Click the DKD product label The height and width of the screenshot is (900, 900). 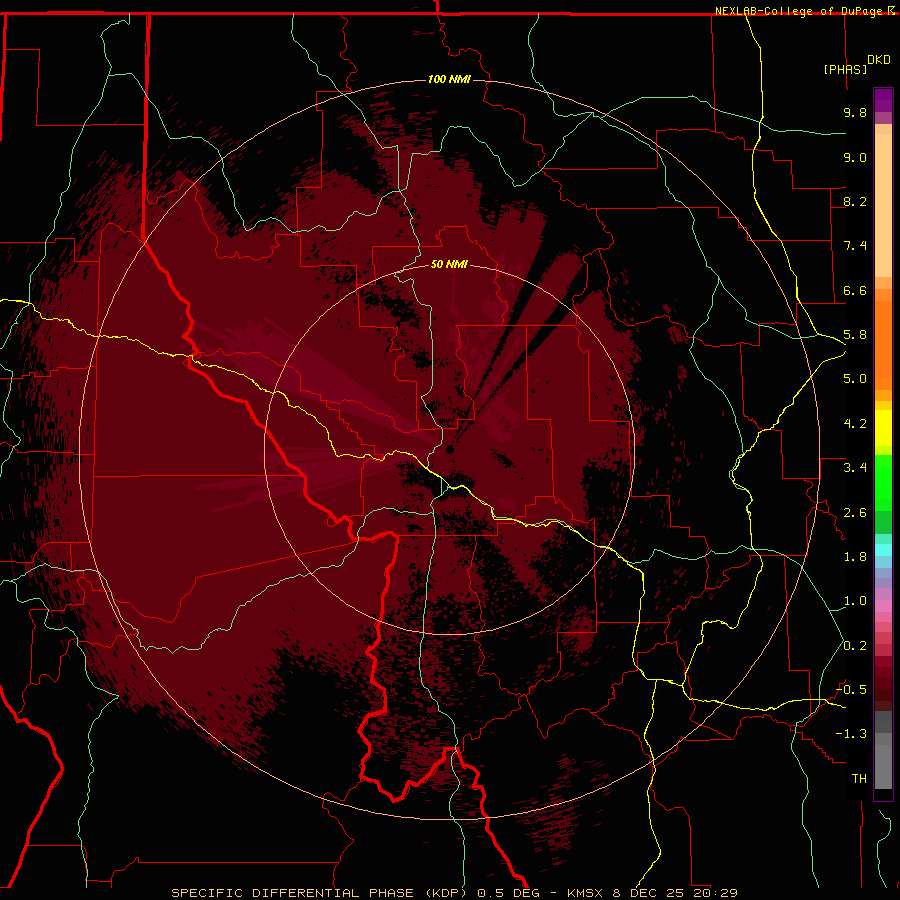879,60
